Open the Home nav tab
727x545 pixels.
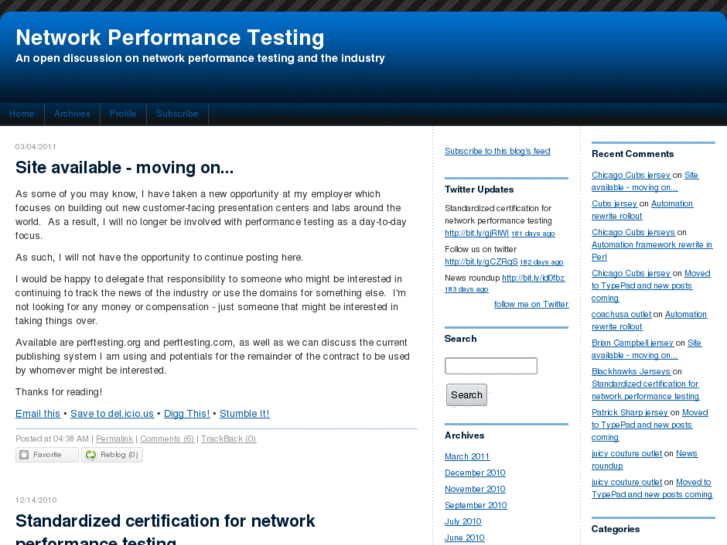(x=22, y=114)
